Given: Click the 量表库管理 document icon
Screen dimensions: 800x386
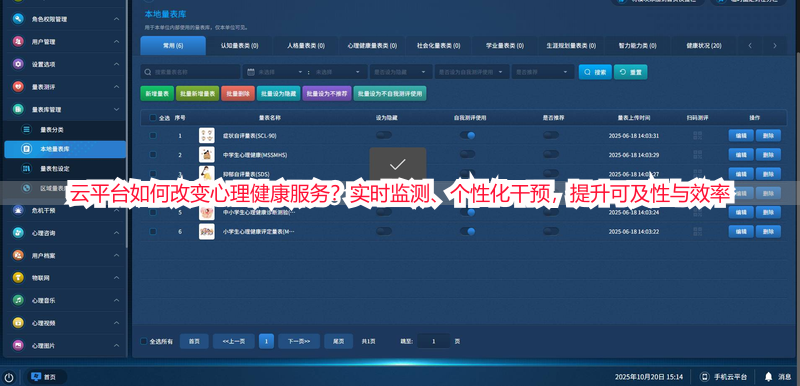Looking at the screenshot, I should click(18, 109).
